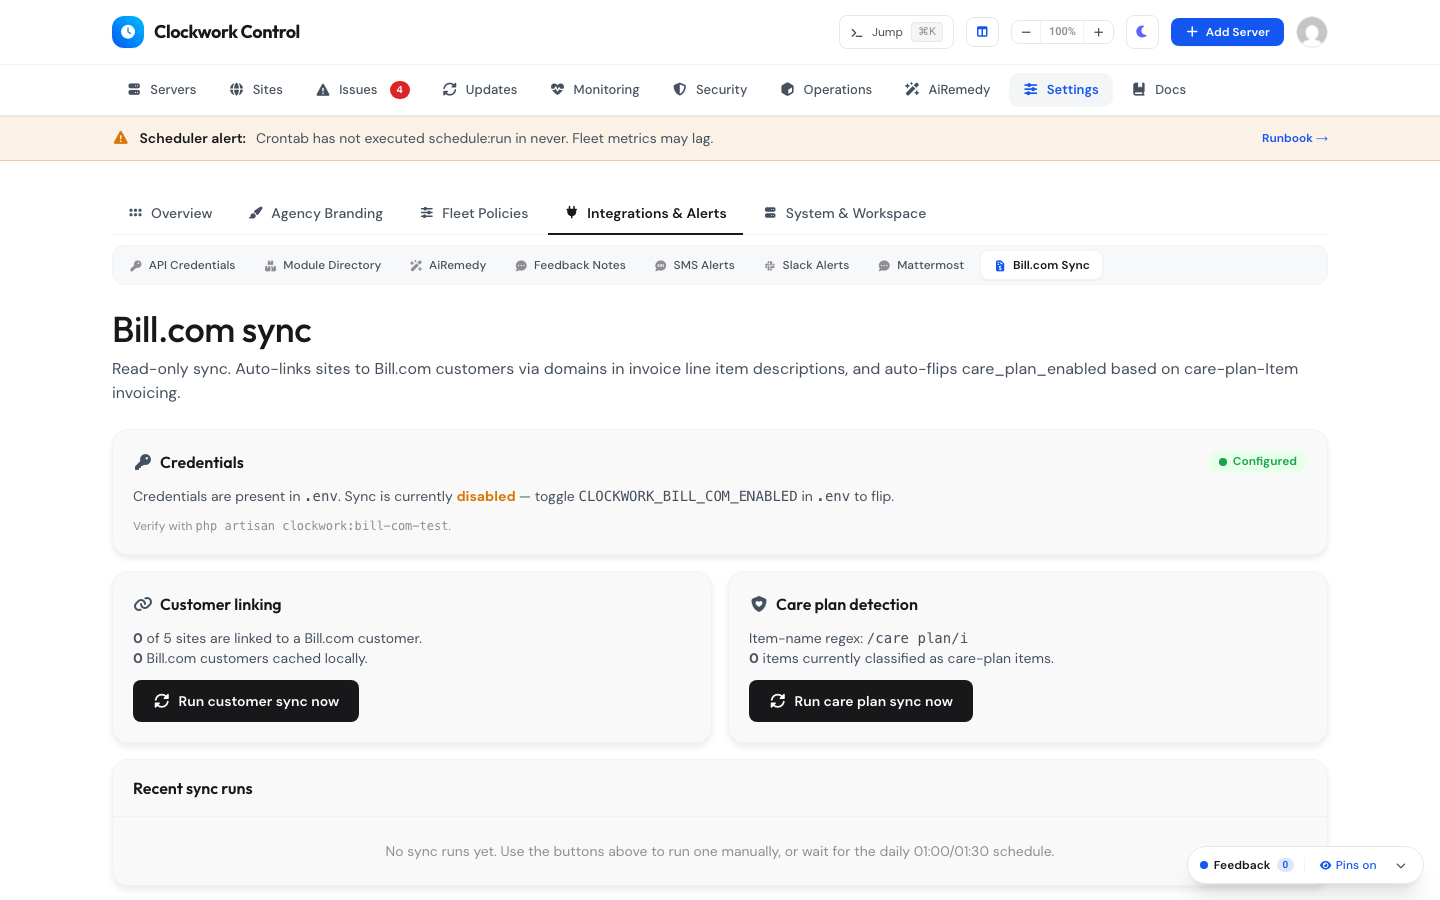Image resolution: width=1440 pixels, height=900 pixels.
Task: Open the Slack Alerts subtab
Action: coord(807,265)
